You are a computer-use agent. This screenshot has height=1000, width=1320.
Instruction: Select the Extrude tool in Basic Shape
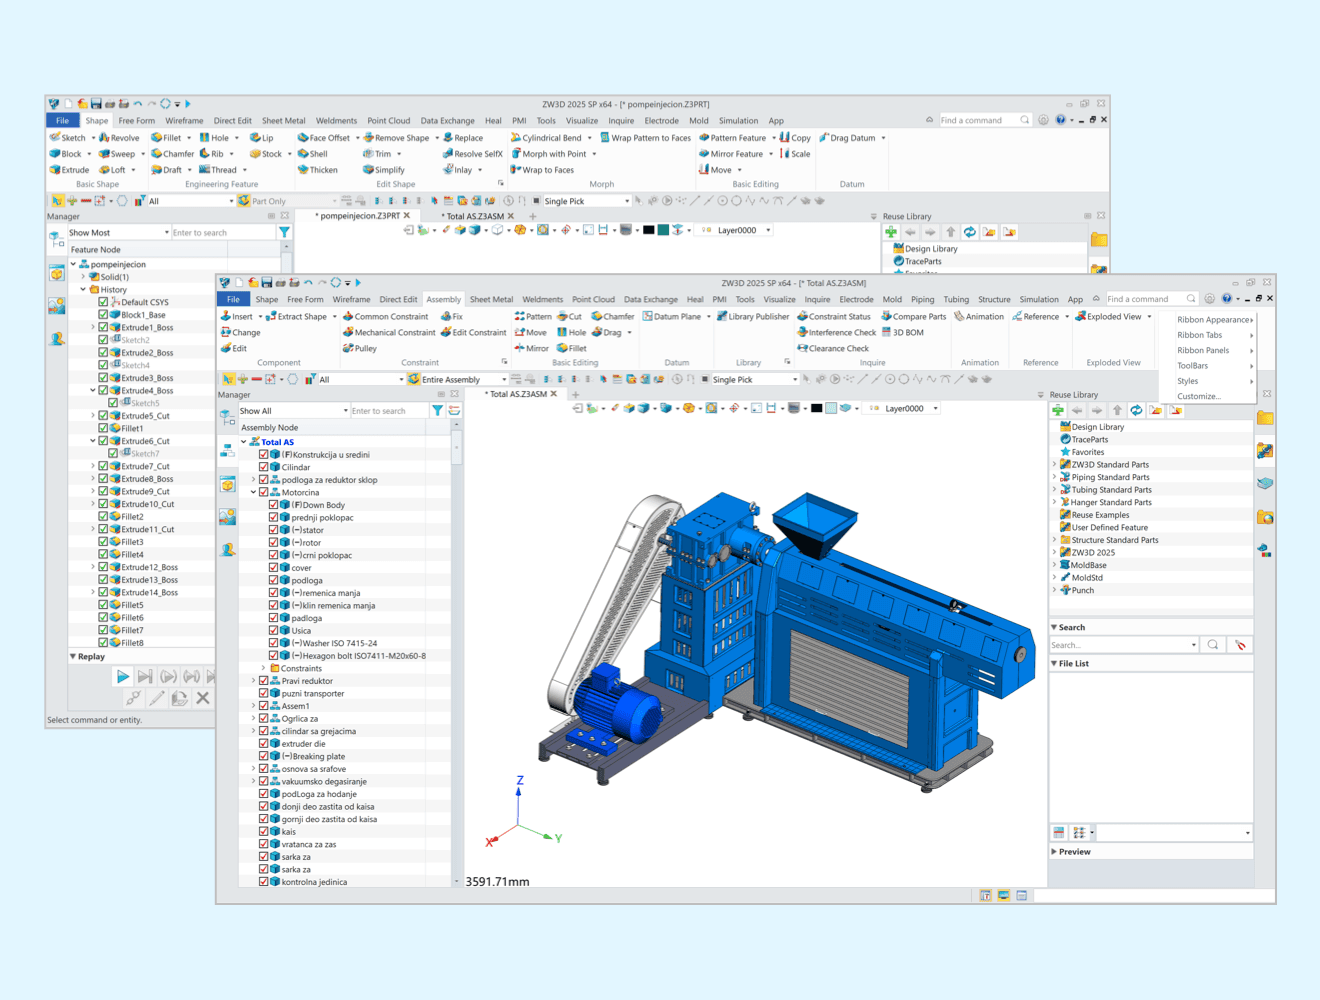click(56, 170)
